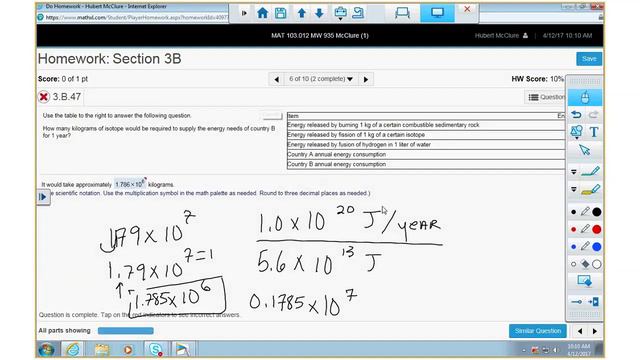Pick the large black dot pen
The image size is (640, 360).
(x=597, y=212)
